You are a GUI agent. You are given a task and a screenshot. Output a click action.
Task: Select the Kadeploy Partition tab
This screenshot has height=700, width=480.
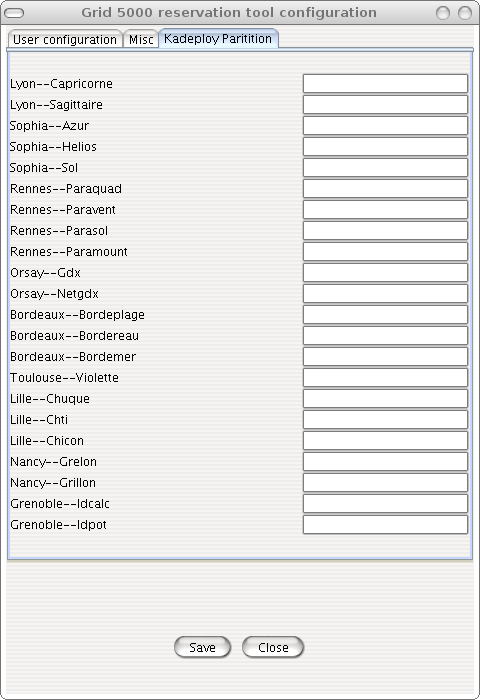(x=218, y=38)
